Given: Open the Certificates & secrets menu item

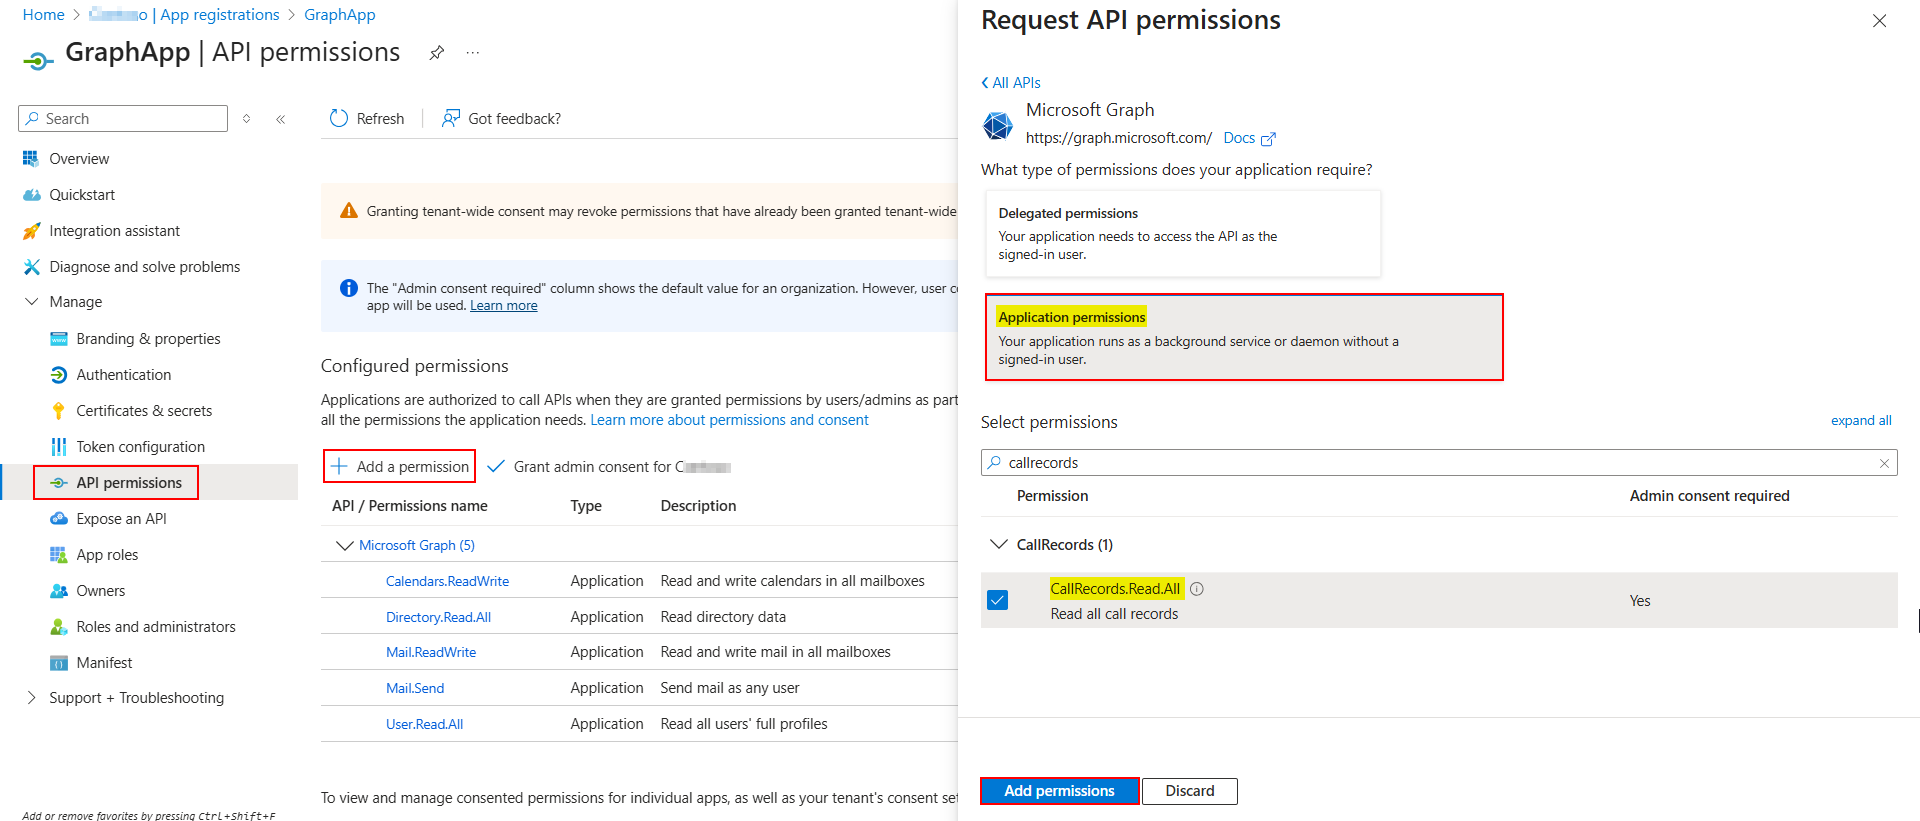Looking at the screenshot, I should 144,411.
